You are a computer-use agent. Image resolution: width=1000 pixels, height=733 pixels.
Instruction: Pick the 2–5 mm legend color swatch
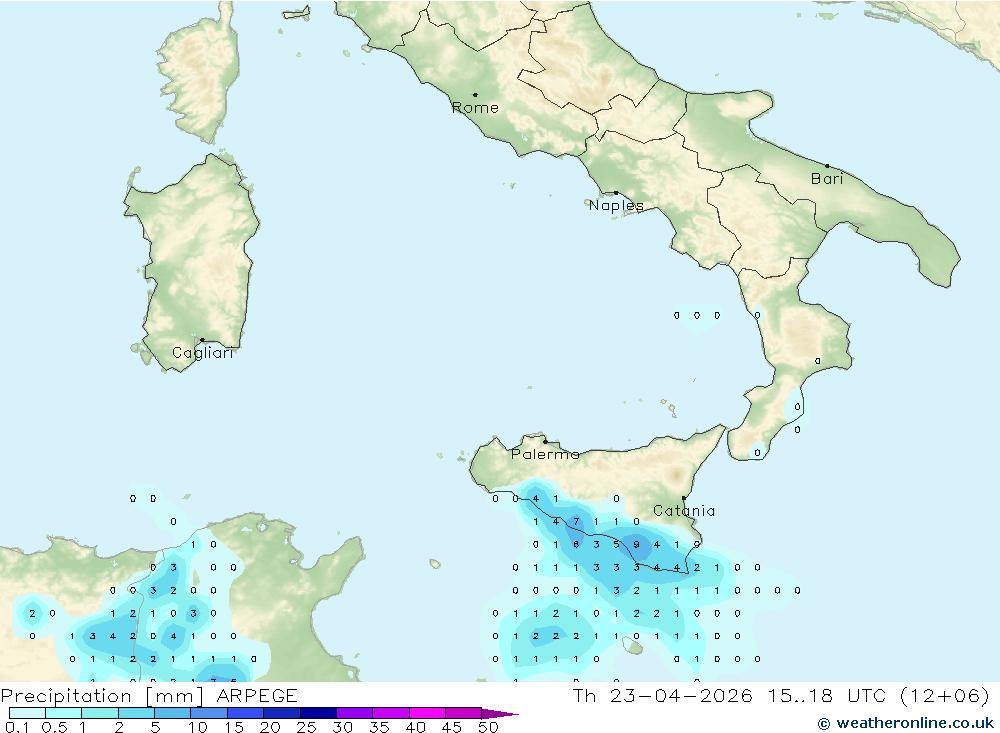136,713
